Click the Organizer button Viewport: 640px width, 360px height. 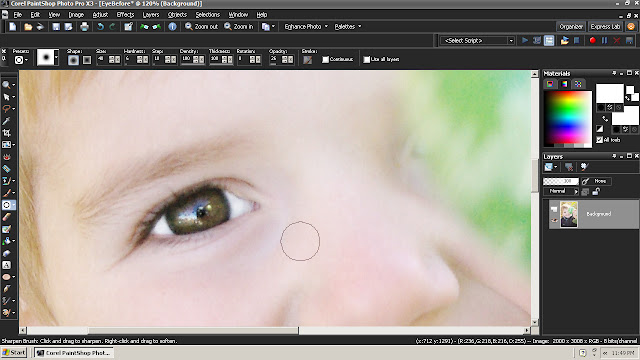coord(571,27)
